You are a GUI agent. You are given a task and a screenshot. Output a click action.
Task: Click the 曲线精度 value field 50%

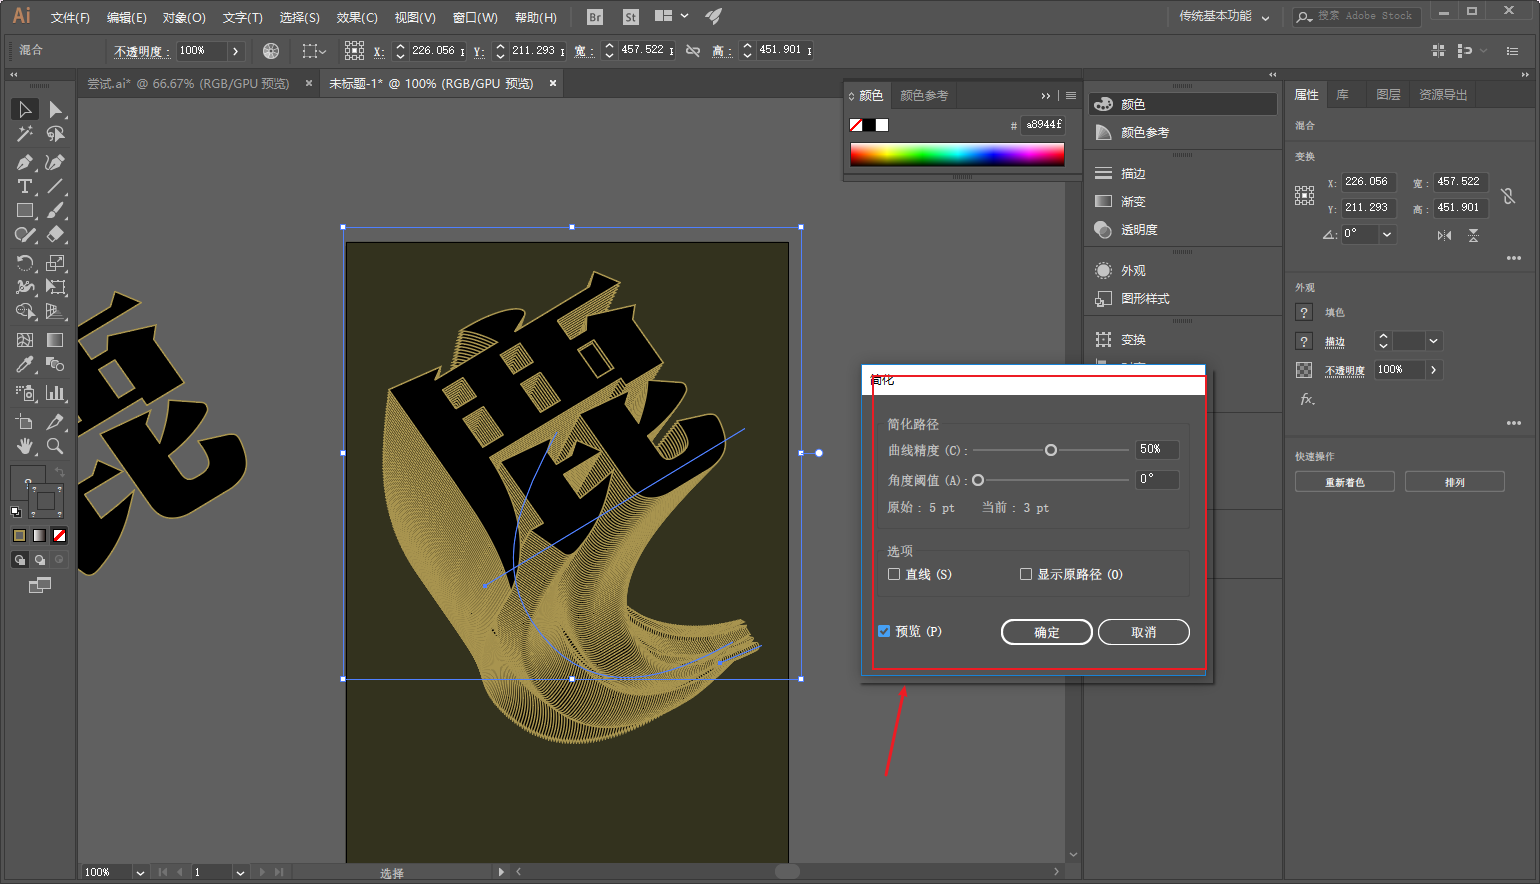coord(1157,450)
